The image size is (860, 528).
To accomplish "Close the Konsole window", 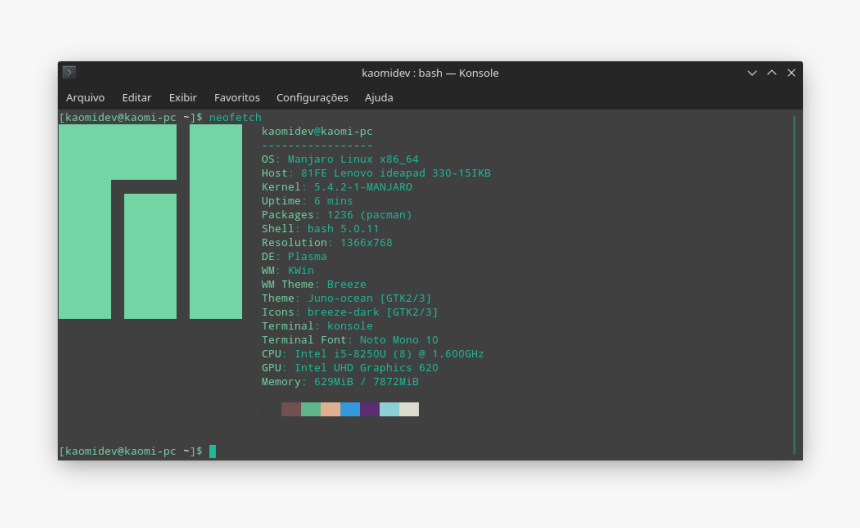I will click(791, 73).
